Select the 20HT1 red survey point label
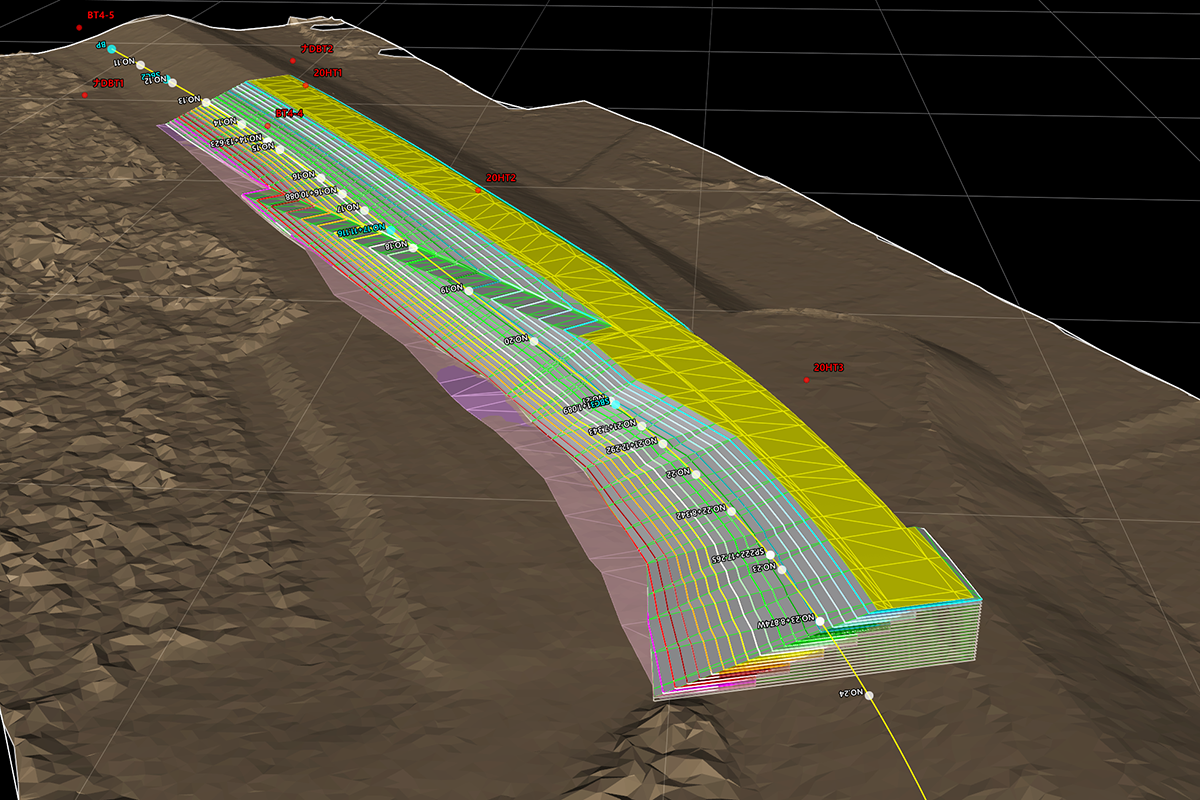1200x800 pixels. [x=328, y=73]
